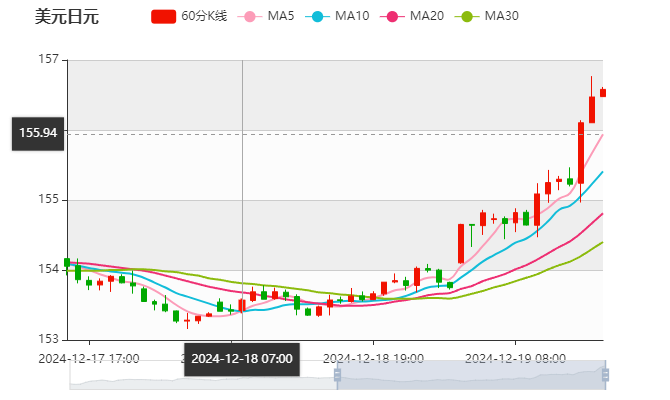The image size is (670, 400).
Task: Click the 2024-12-17 17:00 axis label
Action: 88,358
